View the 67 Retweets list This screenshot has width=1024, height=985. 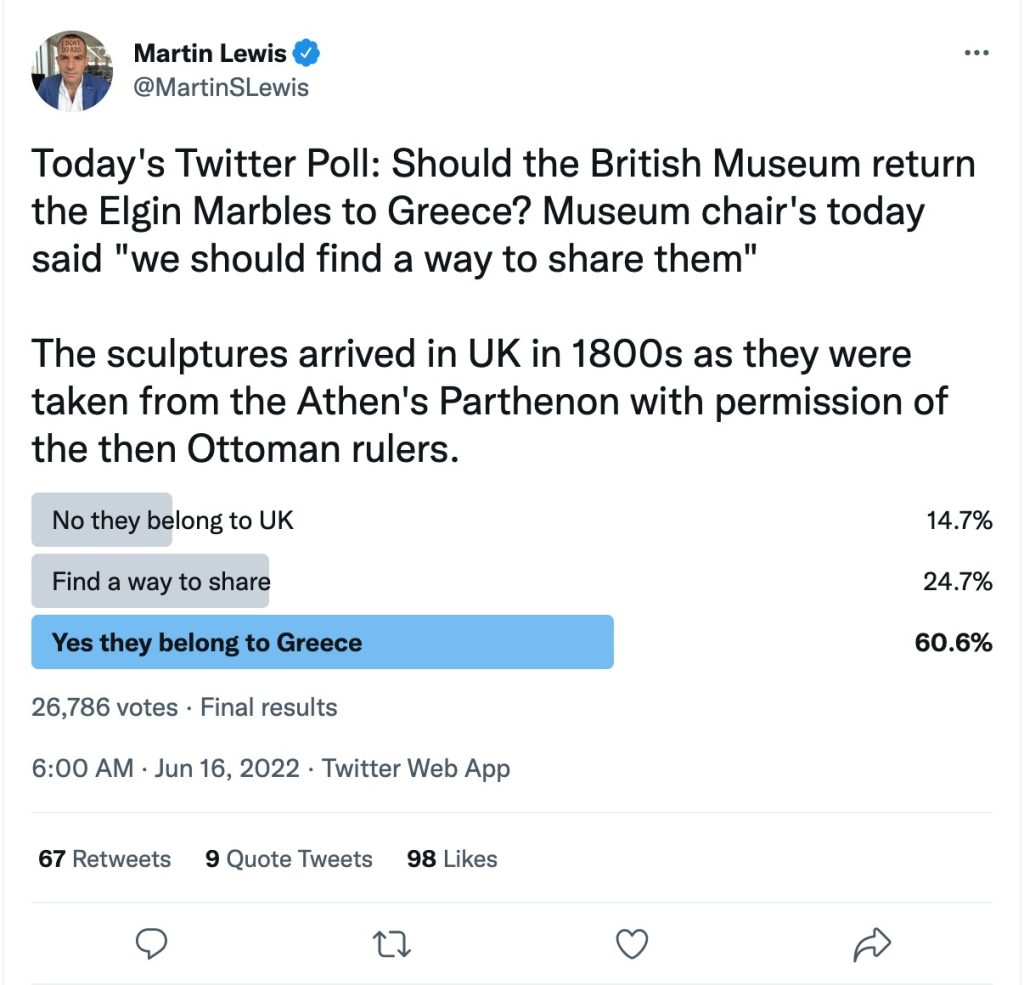coord(104,859)
